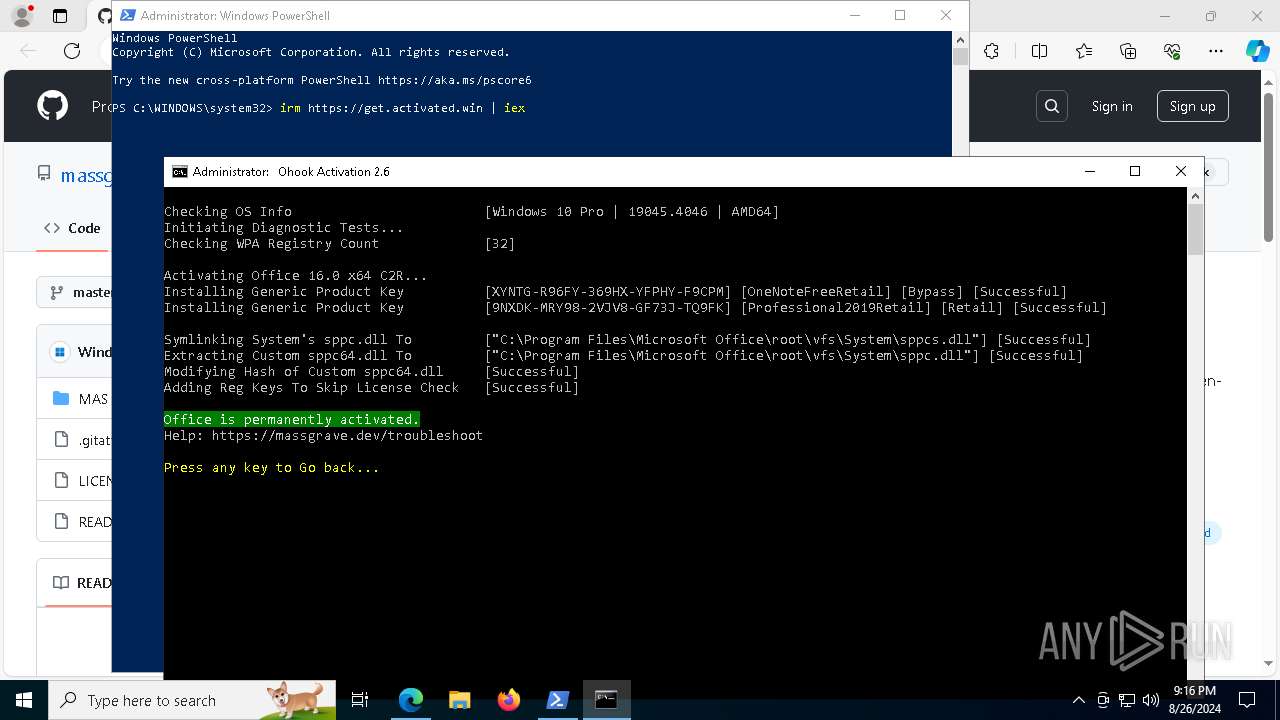Open the Windows Start menu
This screenshot has width=1280, height=720.
[x=24, y=700]
